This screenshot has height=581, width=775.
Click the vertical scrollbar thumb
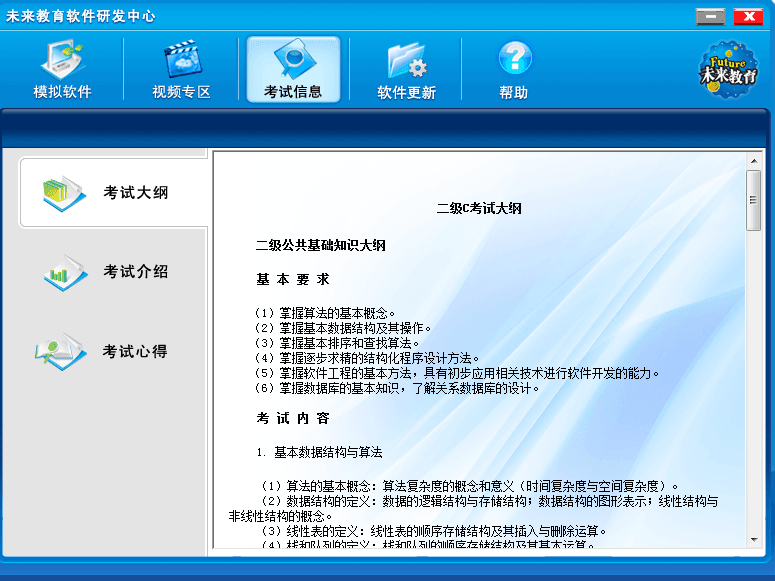pyautogui.click(x=753, y=200)
